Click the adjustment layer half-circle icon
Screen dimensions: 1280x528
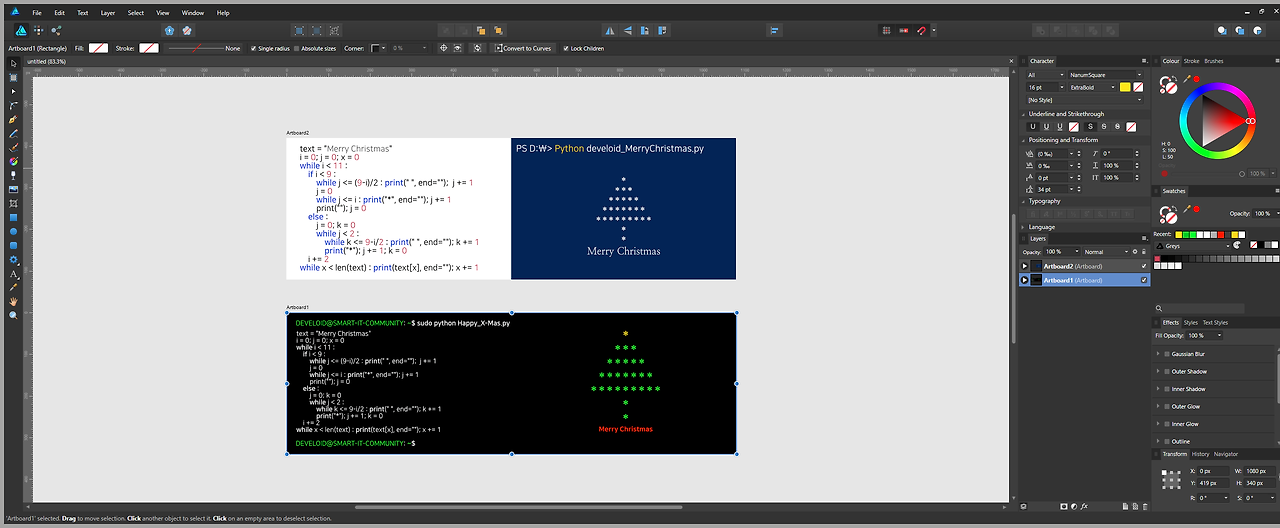click(x=1074, y=506)
